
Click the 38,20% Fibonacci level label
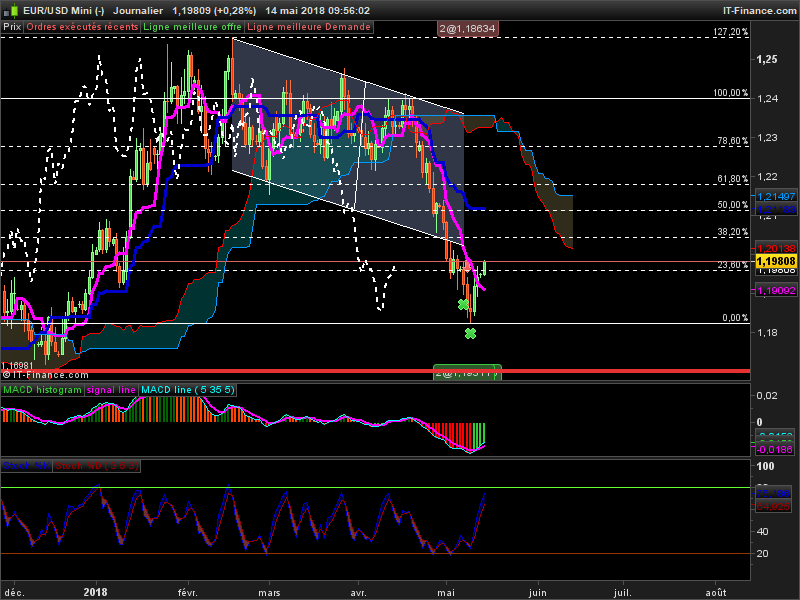[x=733, y=232]
